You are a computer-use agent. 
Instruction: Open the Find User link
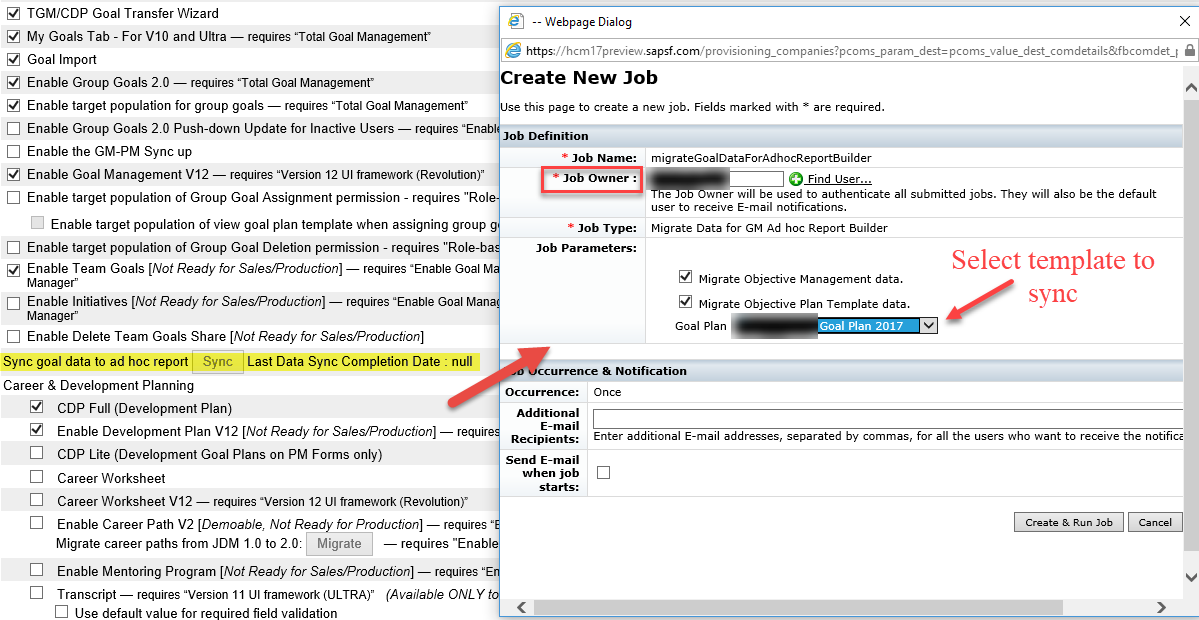(x=839, y=179)
